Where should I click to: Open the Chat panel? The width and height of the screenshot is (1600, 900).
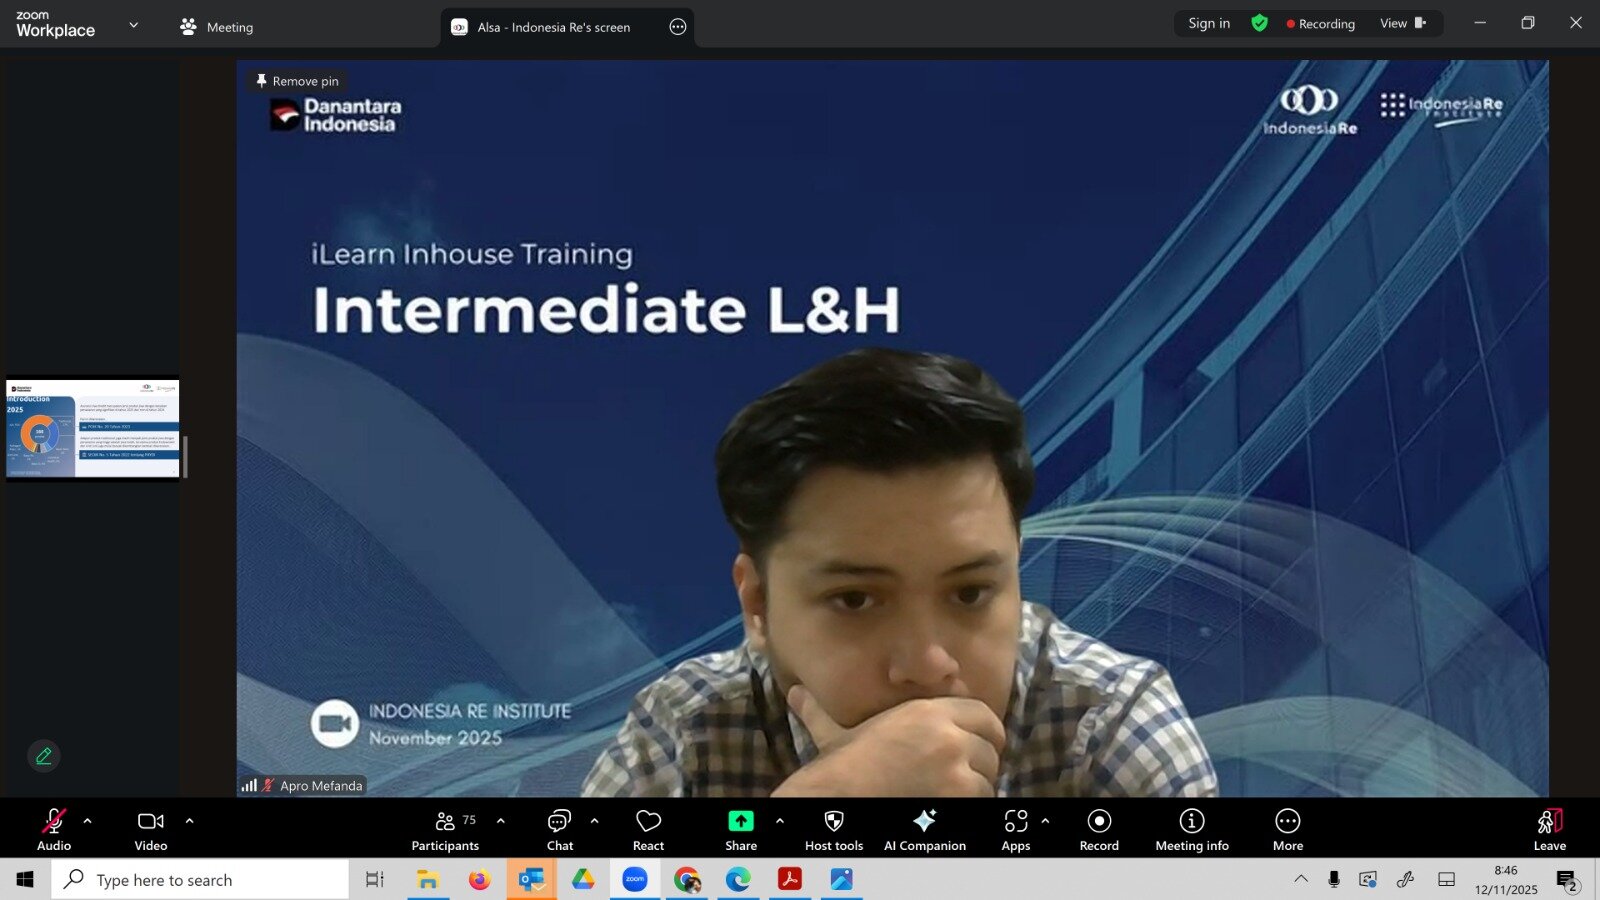pyautogui.click(x=559, y=829)
